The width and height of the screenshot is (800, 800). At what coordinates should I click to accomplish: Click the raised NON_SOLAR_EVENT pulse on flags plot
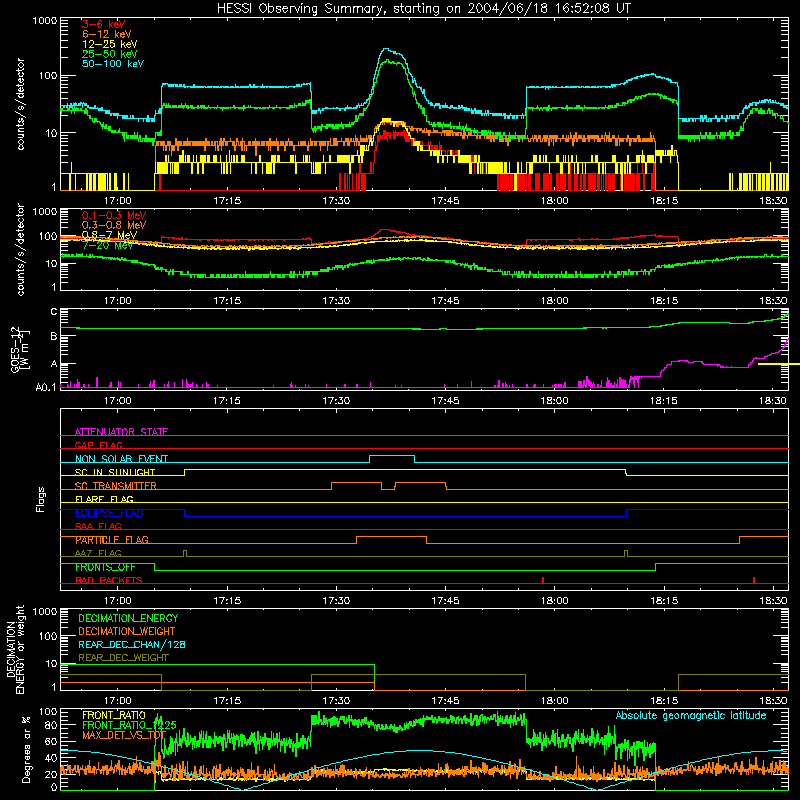(392, 456)
